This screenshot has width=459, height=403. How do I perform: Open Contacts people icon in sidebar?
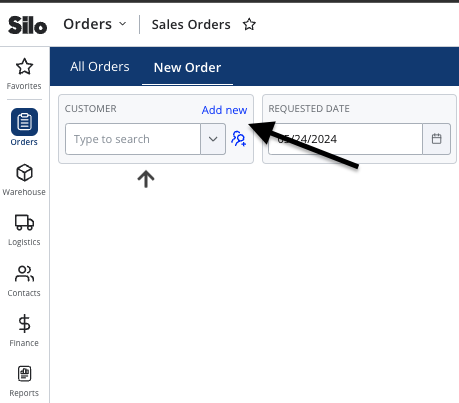point(24,273)
